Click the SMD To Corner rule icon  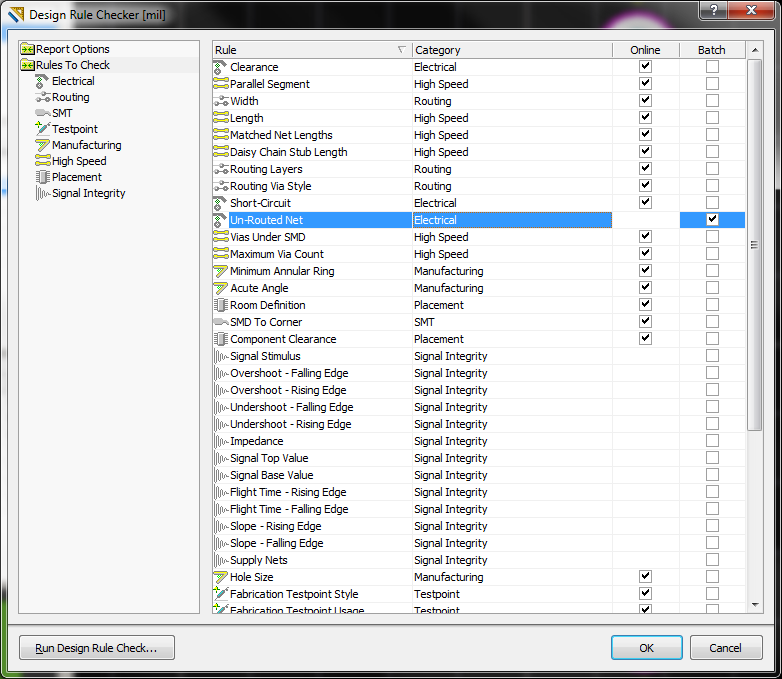[x=220, y=322]
